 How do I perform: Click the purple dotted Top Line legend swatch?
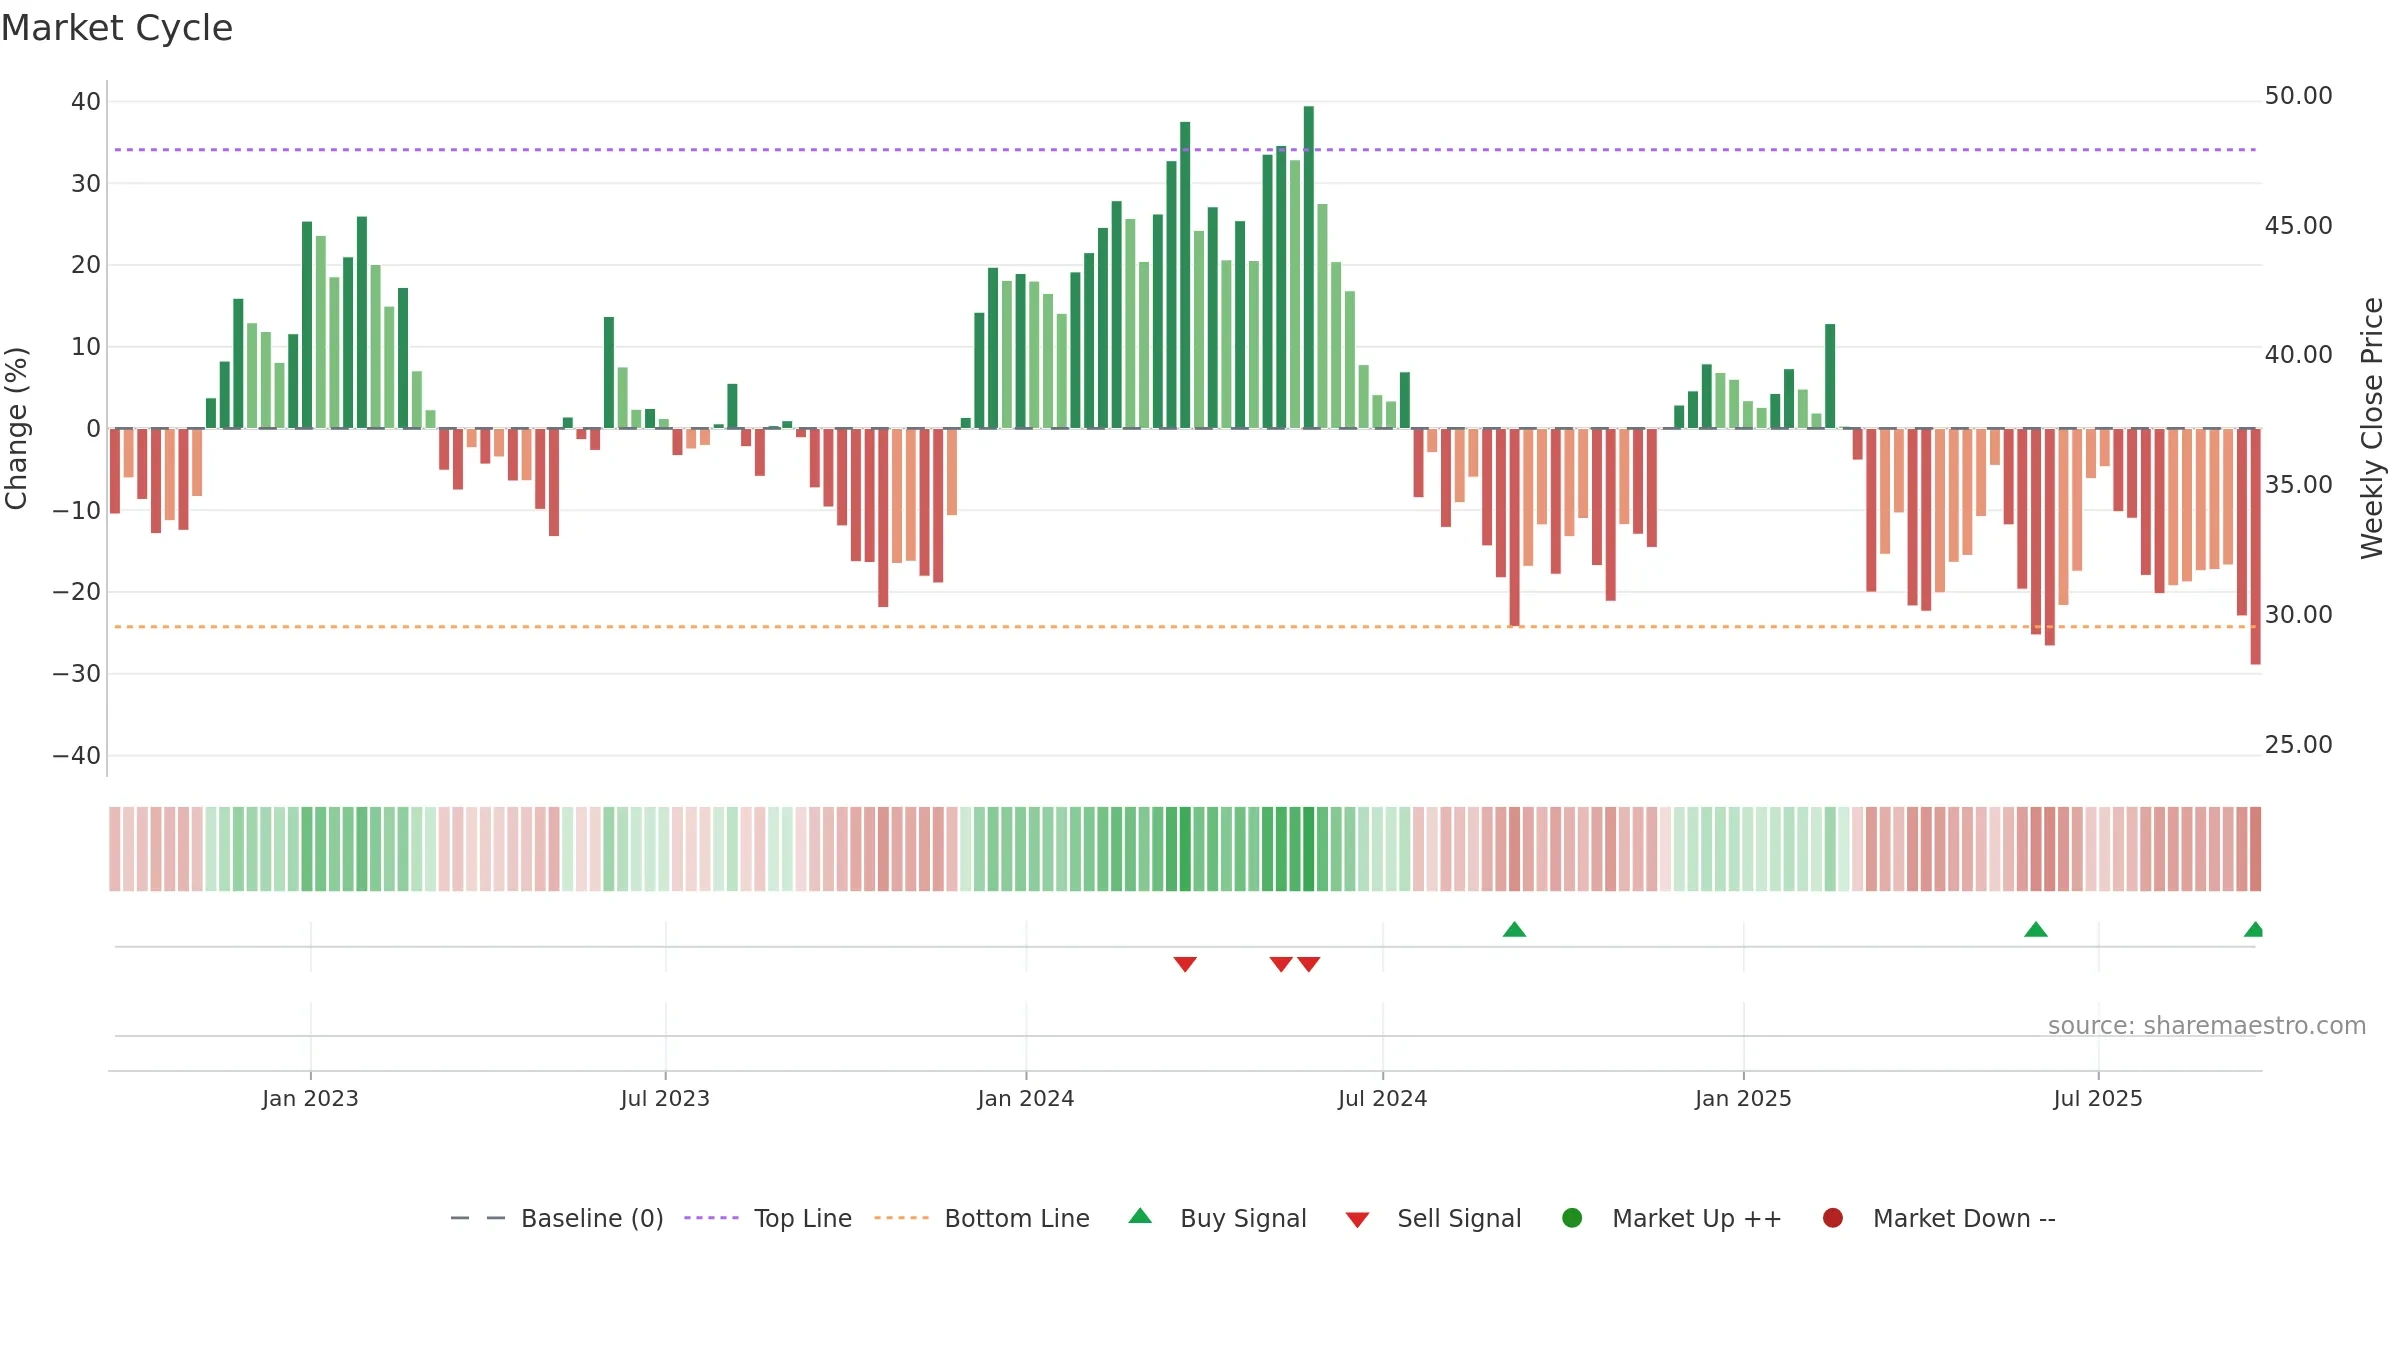[x=711, y=1218]
